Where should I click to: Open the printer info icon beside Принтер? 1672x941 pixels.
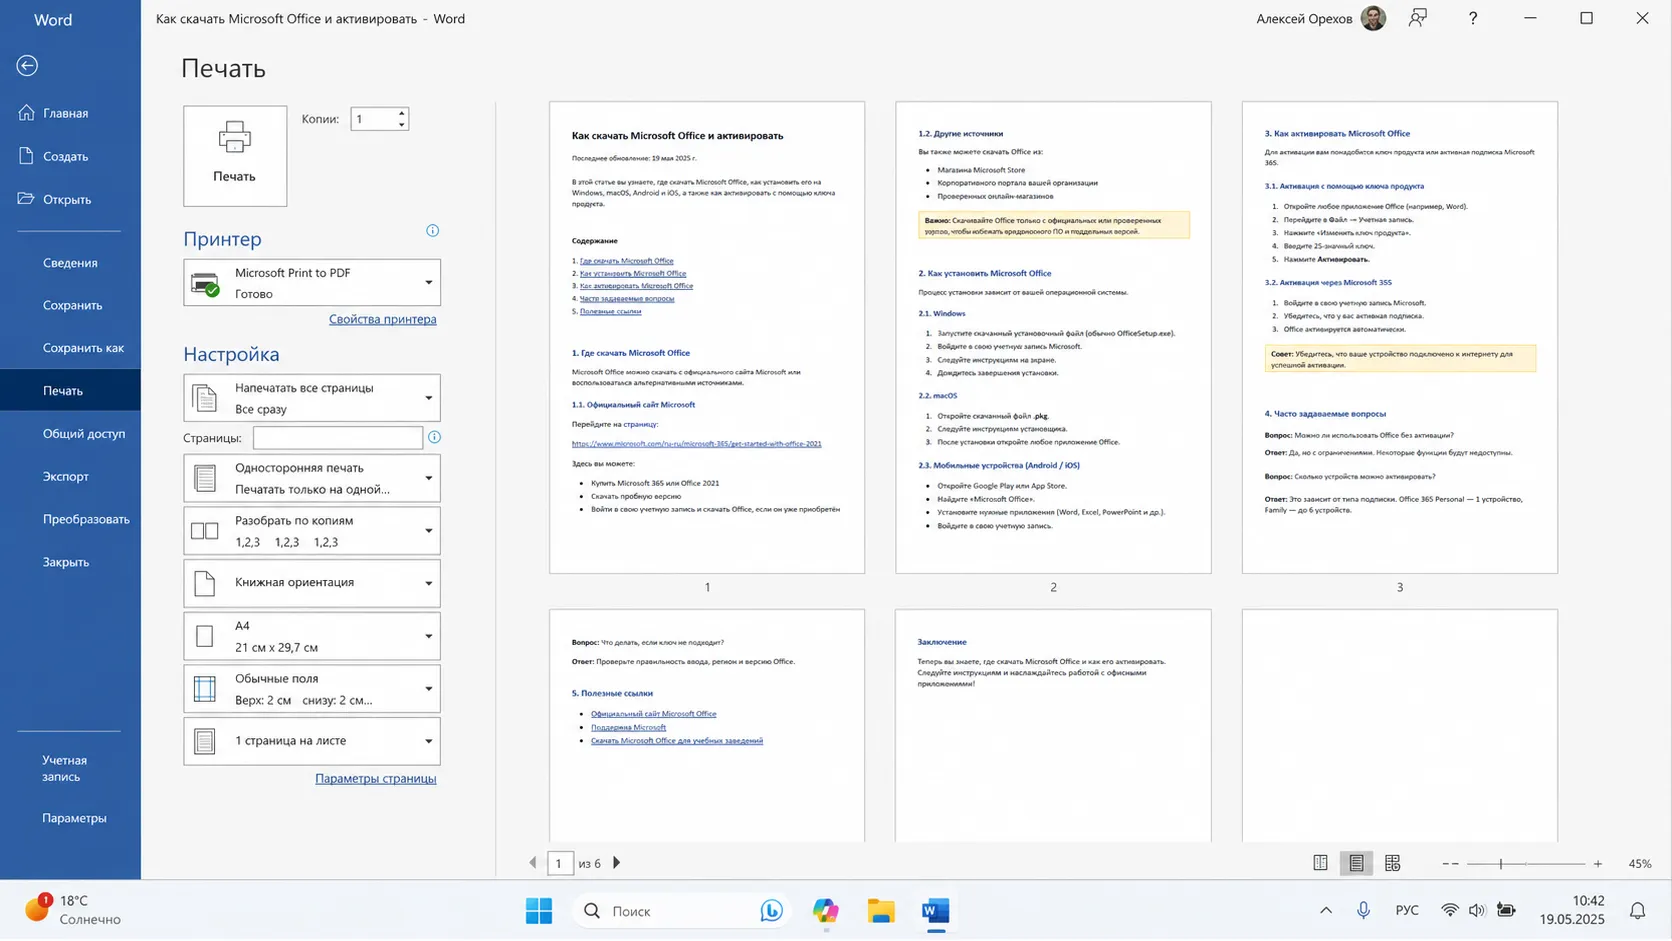pos(432,231)
